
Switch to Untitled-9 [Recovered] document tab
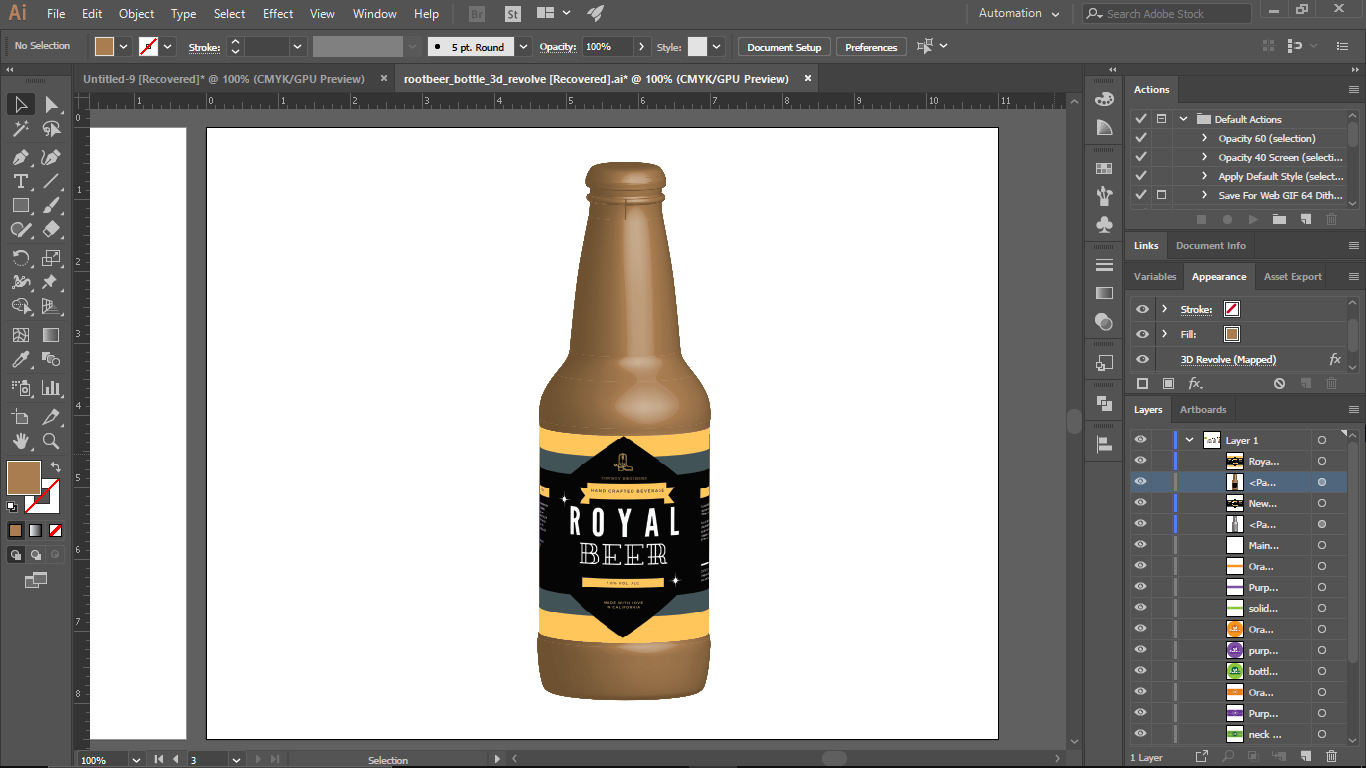coord(224,78)
